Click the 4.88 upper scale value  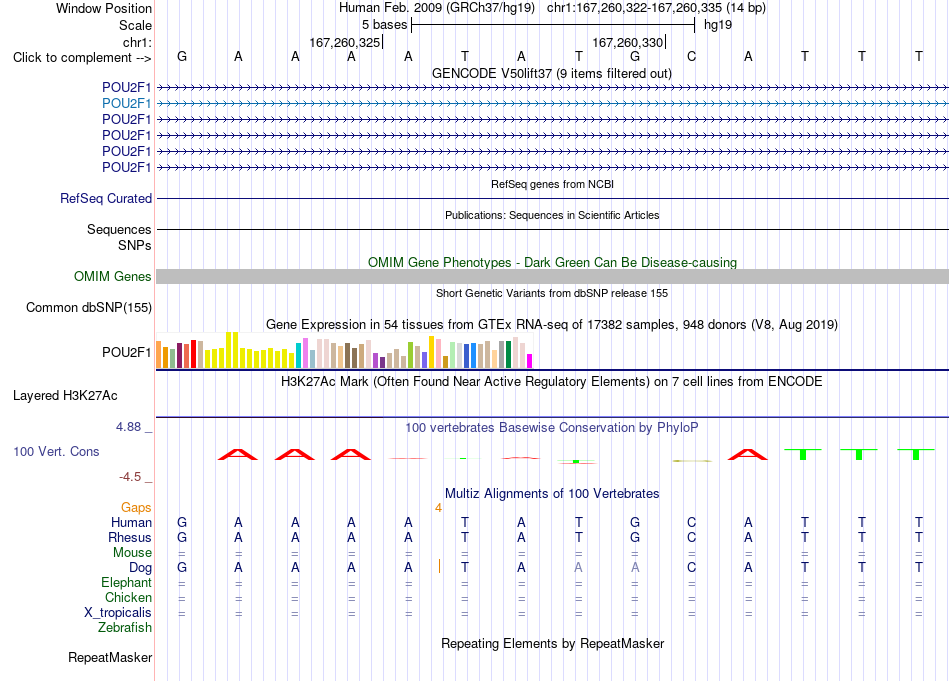pos(128,427)
